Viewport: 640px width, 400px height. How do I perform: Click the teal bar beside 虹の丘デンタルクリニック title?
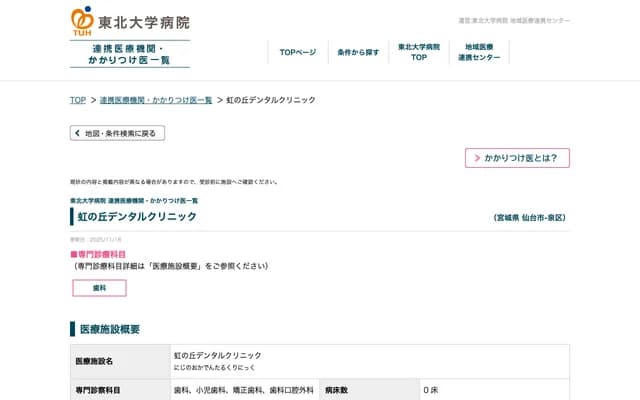[72, 217]
